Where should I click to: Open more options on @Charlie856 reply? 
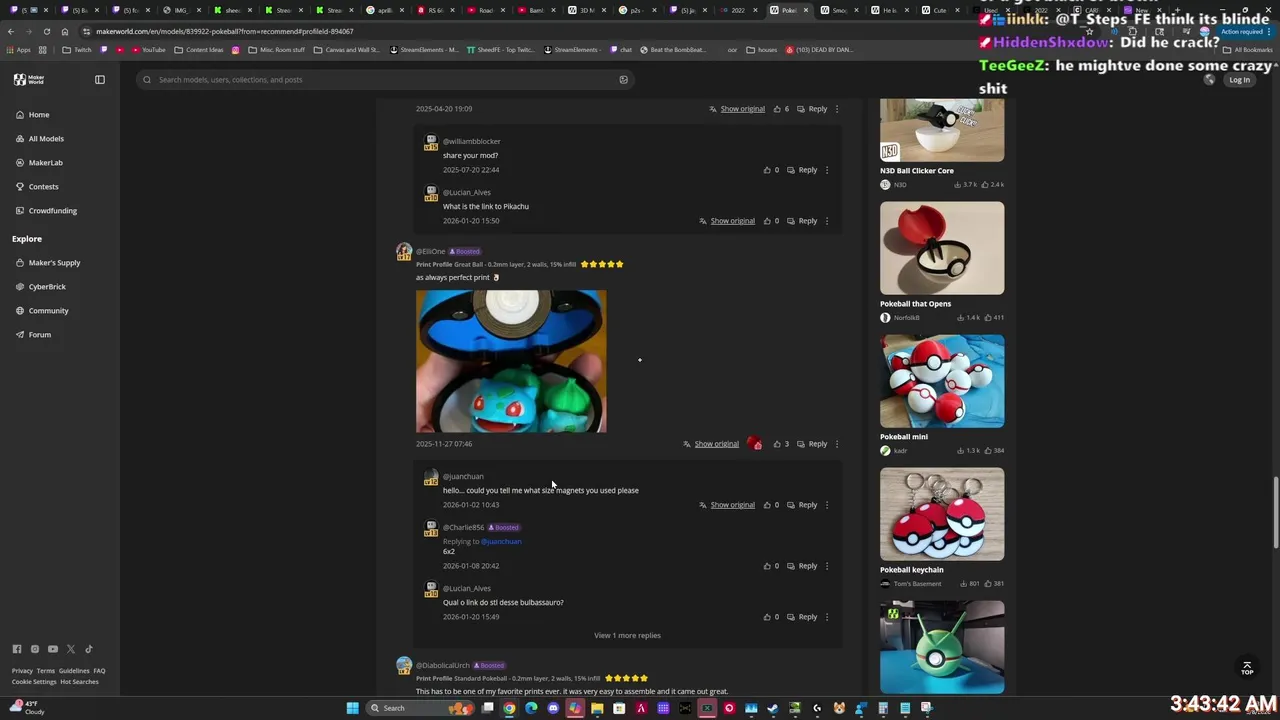pyautogui.click(x=827, y=566)
